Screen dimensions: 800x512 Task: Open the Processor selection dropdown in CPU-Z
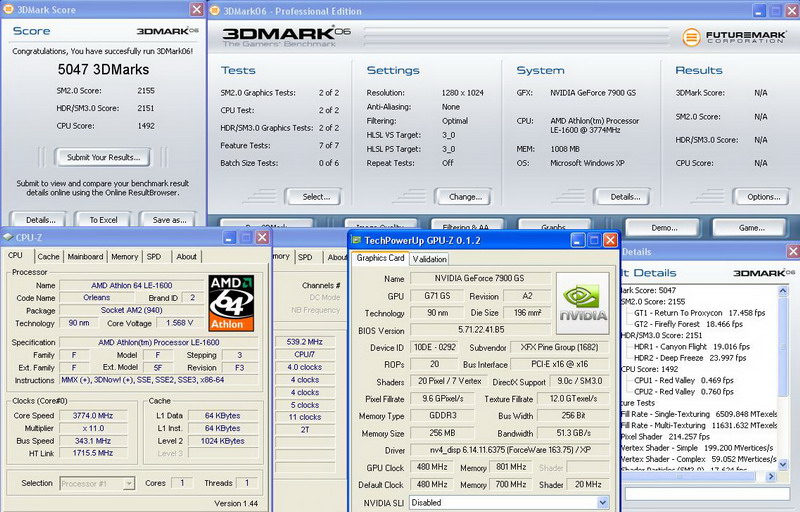(x=129, y=483)
